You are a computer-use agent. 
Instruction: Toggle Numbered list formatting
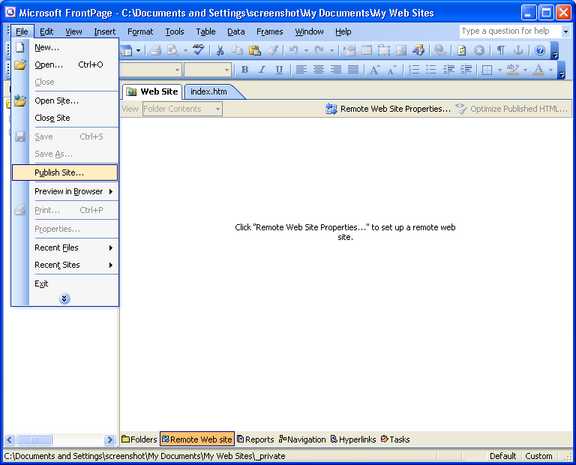pyautogui.click(x=414, y=69)
